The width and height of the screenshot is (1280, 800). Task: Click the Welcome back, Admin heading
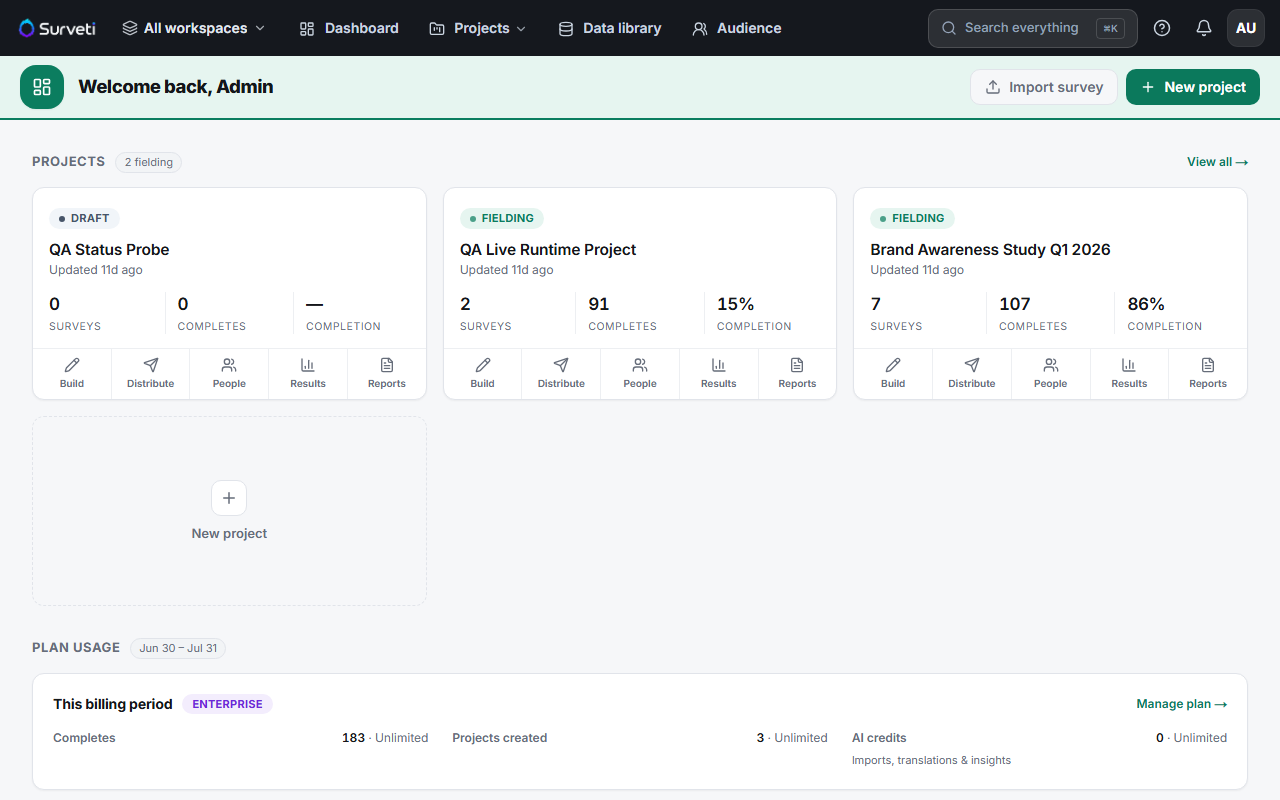pos(176,87)
